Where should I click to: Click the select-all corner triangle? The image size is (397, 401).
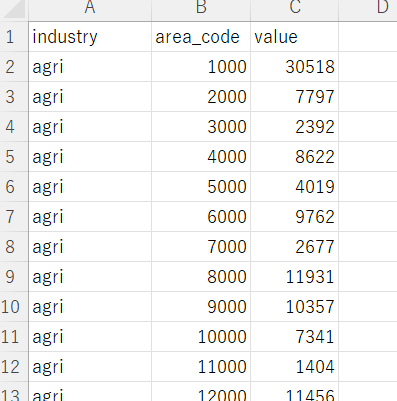click(14, 9)
